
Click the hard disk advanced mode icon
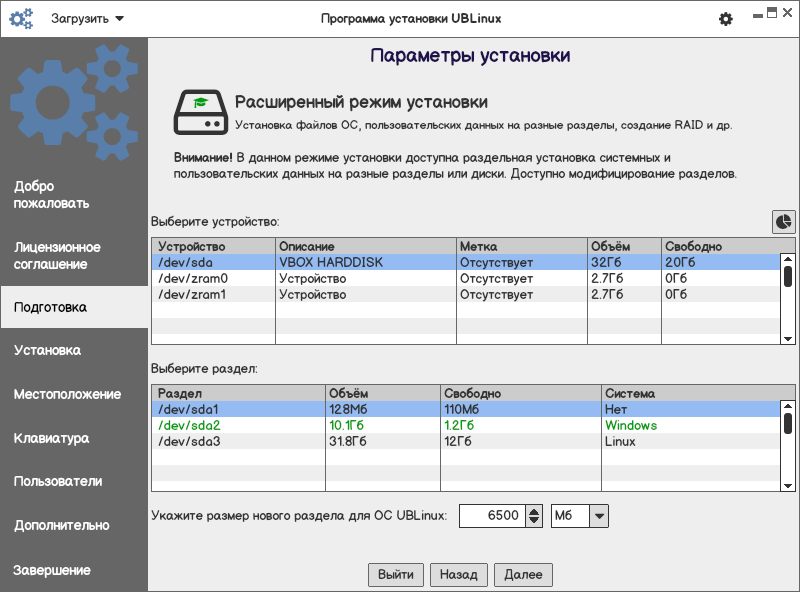pyautogui.click(x=199, y=111)
